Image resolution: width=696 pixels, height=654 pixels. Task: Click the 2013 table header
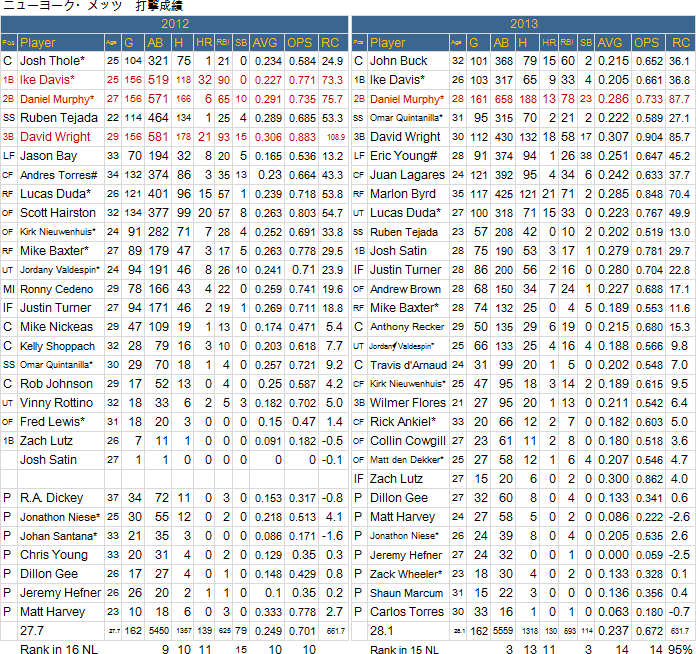point(524,24)
